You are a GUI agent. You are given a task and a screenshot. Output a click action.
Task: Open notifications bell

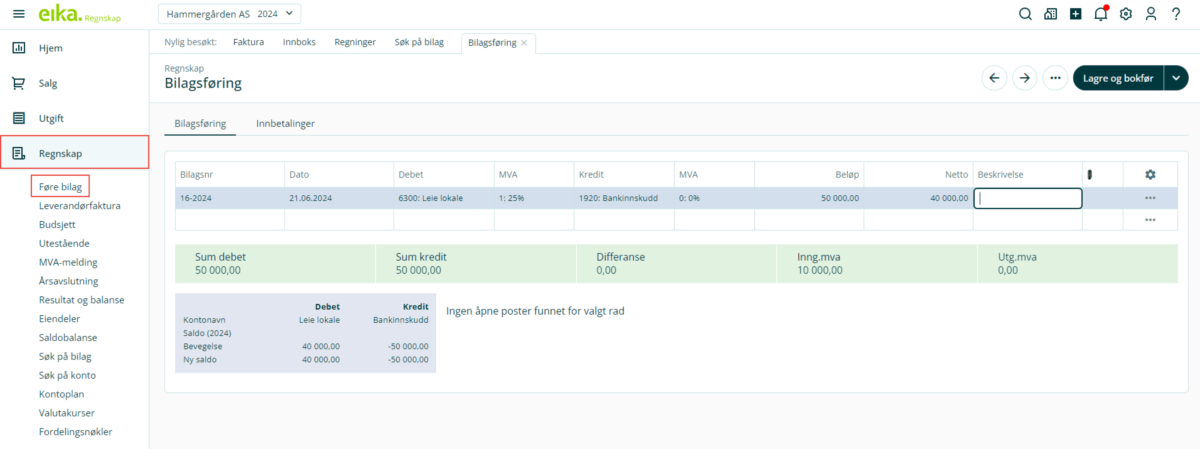1101,14
